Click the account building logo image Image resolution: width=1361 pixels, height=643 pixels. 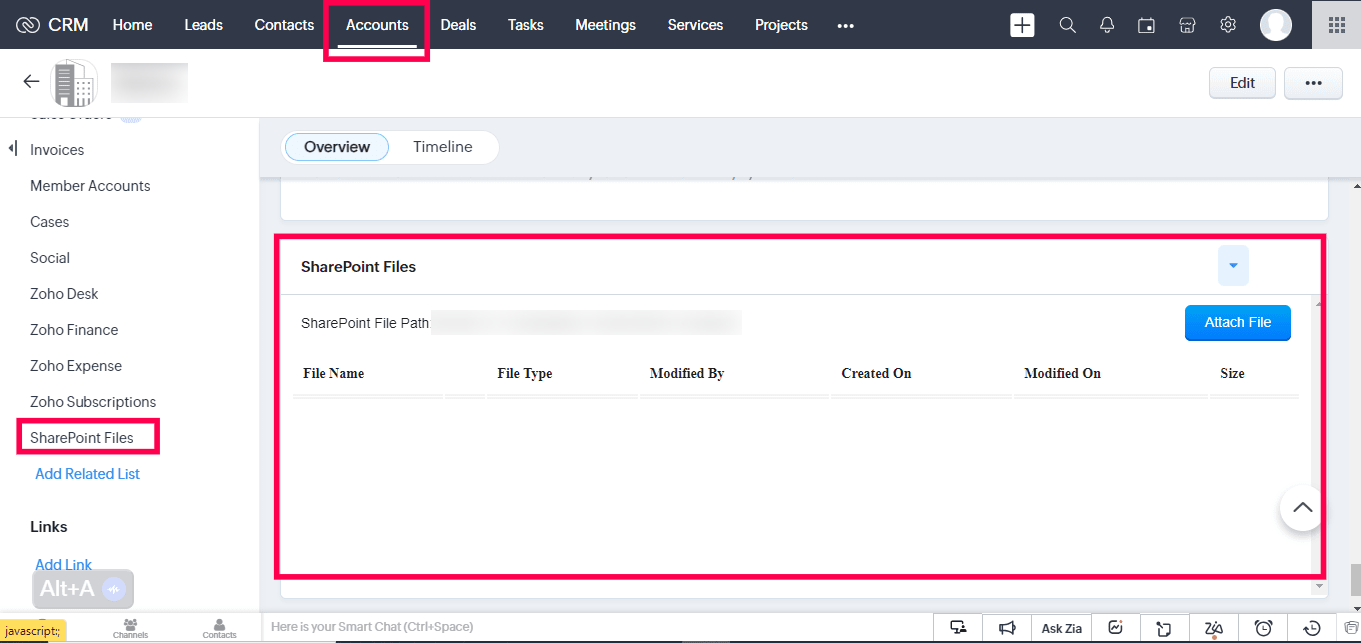coord(74,83)
